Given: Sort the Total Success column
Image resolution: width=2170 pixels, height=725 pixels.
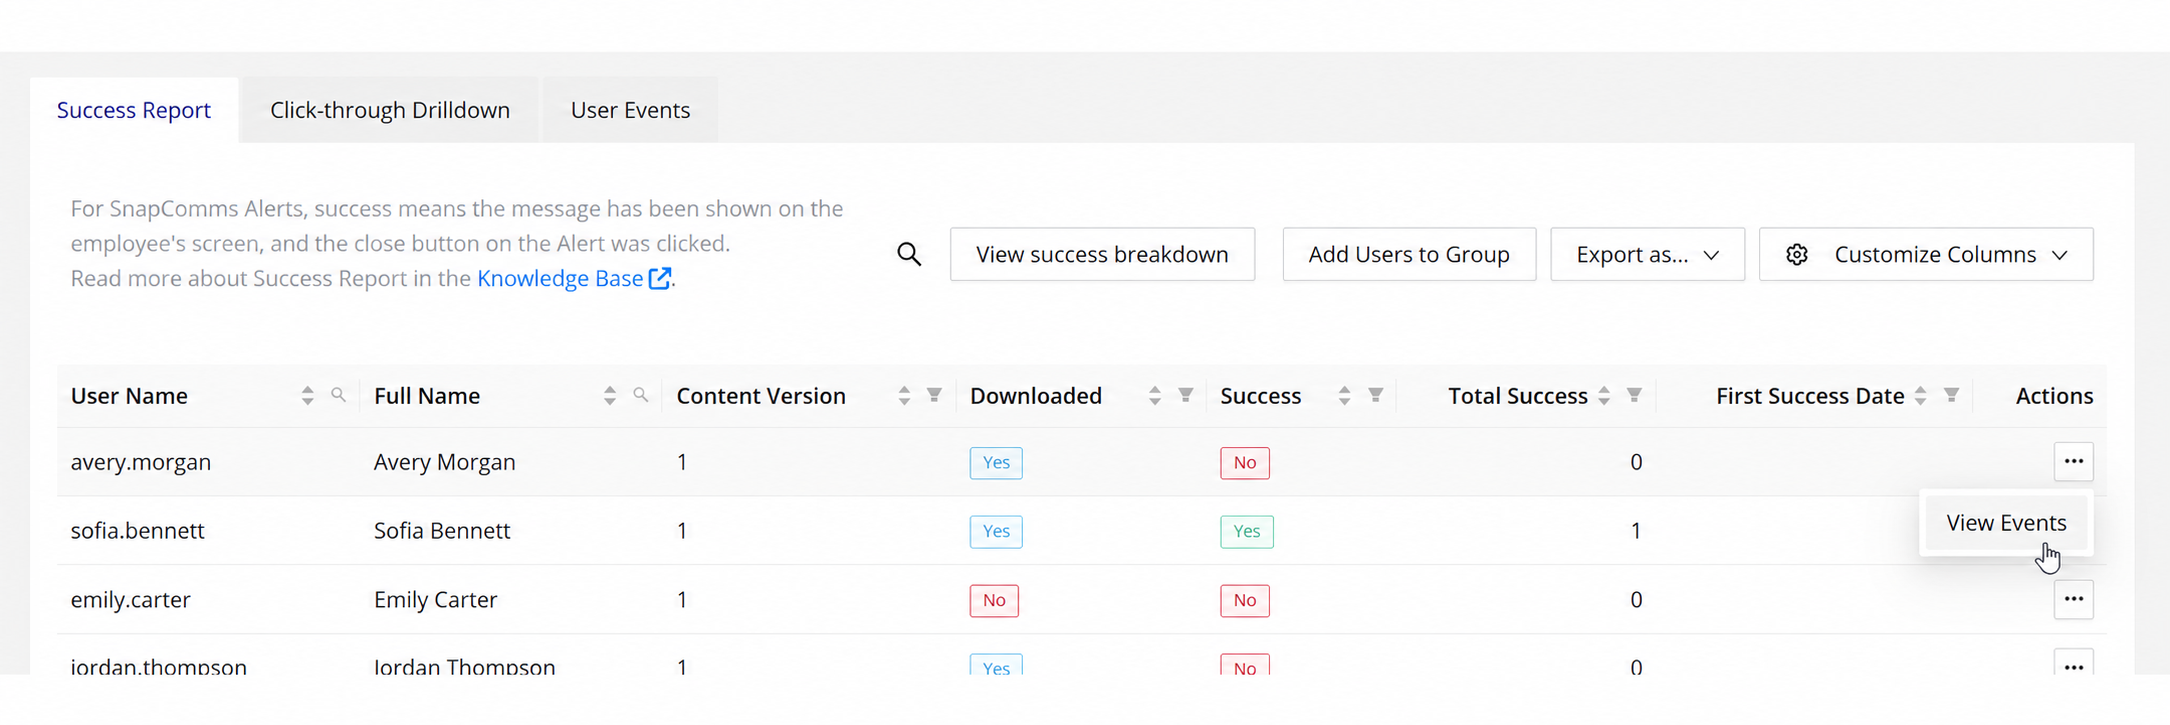Looking at the screenshot, I should [x=1604, y=396].
